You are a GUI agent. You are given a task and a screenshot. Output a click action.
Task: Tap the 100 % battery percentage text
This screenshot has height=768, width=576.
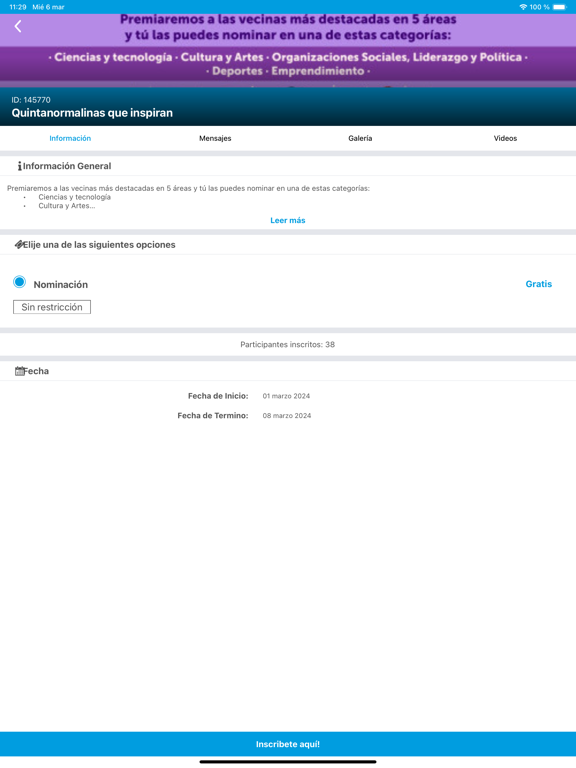[539, 7]
